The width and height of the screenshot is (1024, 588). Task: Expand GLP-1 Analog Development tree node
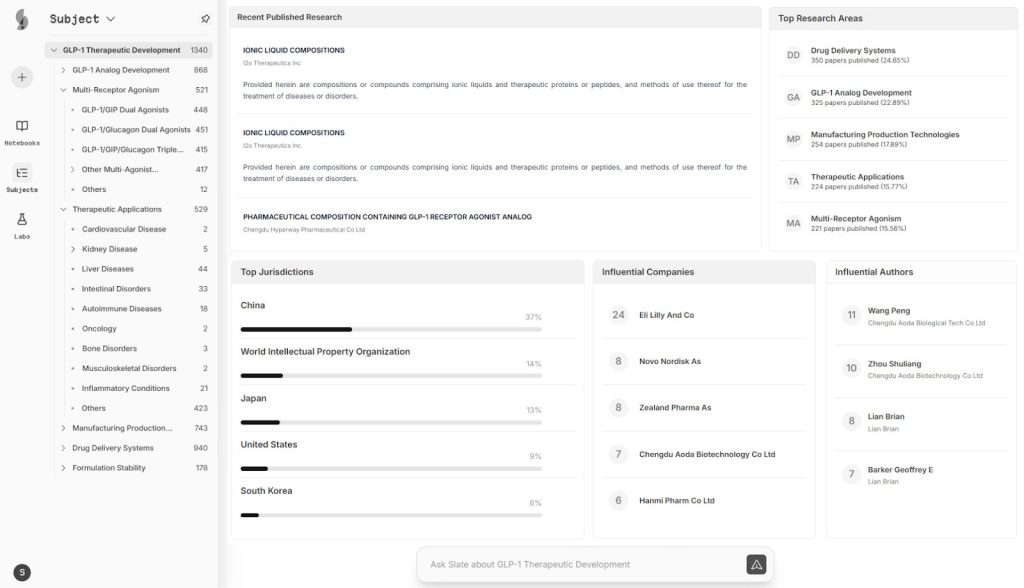pyautogui.click(x=63, y=70)
